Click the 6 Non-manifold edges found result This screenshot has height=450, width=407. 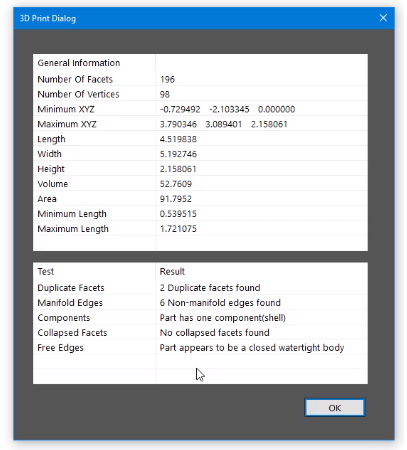(x=220, y=303)
